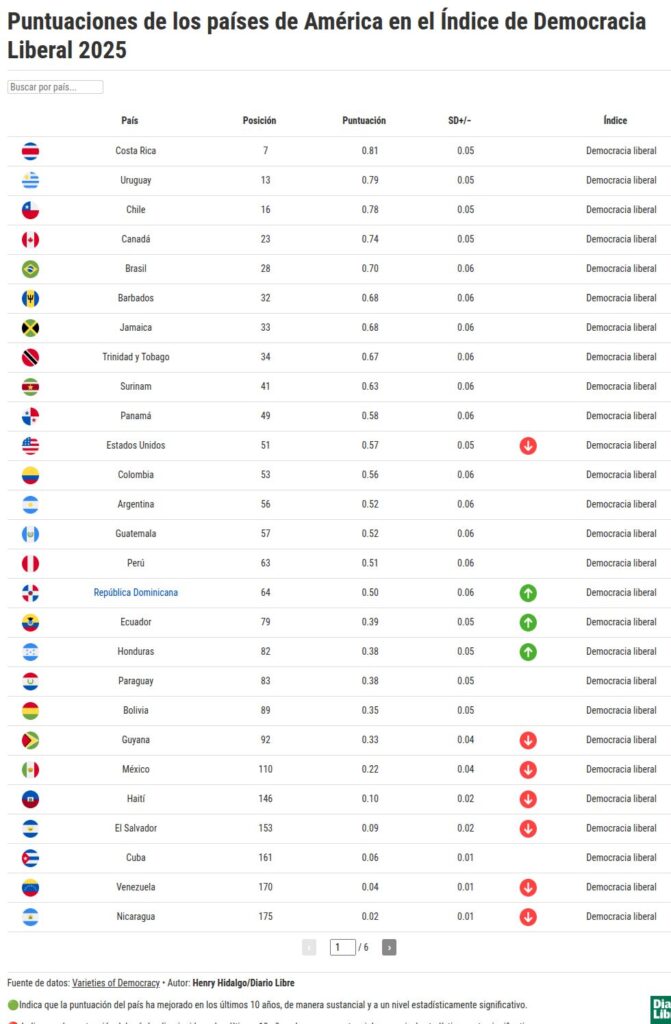Open Varieties of Democracy source link
The width and height of the screenshot is (671, 1024).
117,983
